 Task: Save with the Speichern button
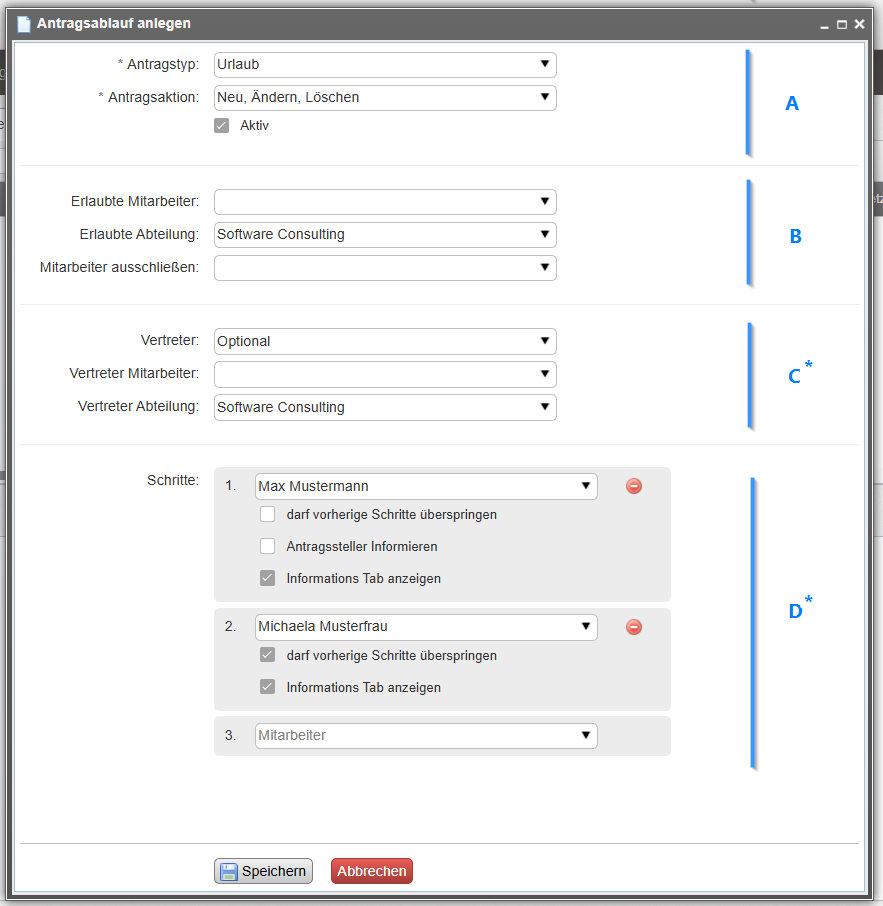[x=264, y=871]
